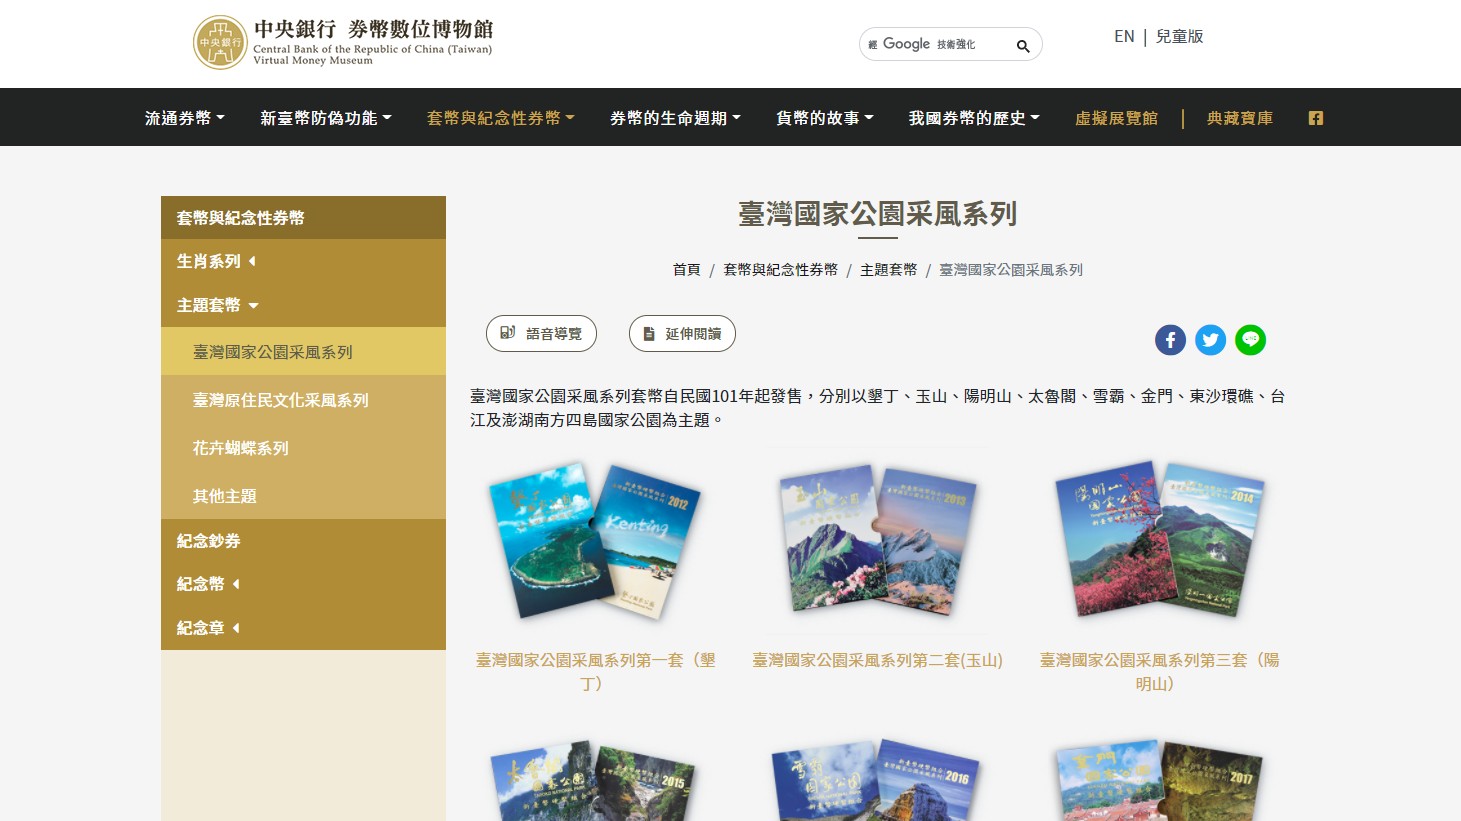Expand the 紀念幣 sidebar item

pyautogui.click(x=303, y=584)
